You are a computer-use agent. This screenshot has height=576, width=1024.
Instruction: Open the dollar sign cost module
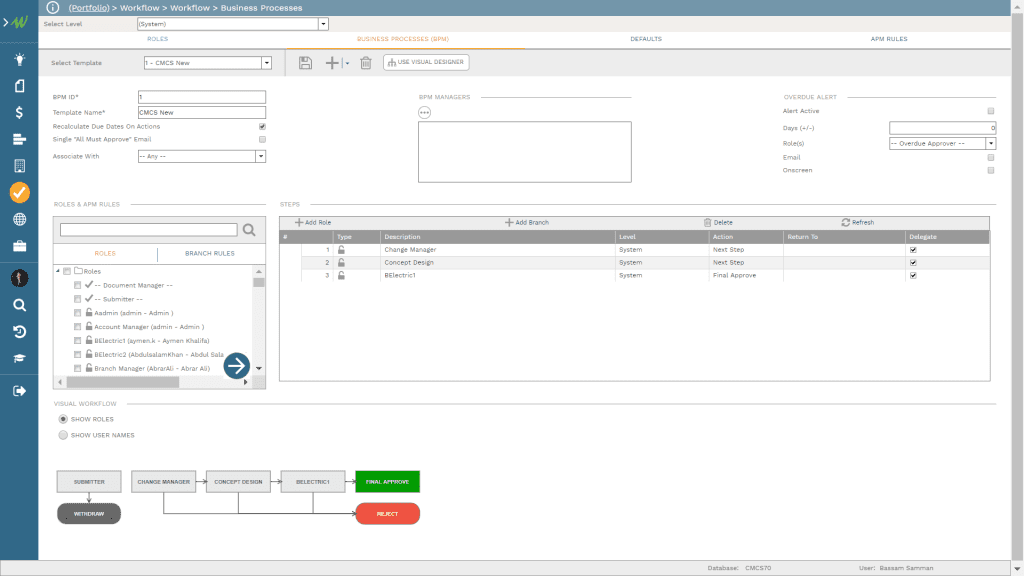click(x=20, y=112)
